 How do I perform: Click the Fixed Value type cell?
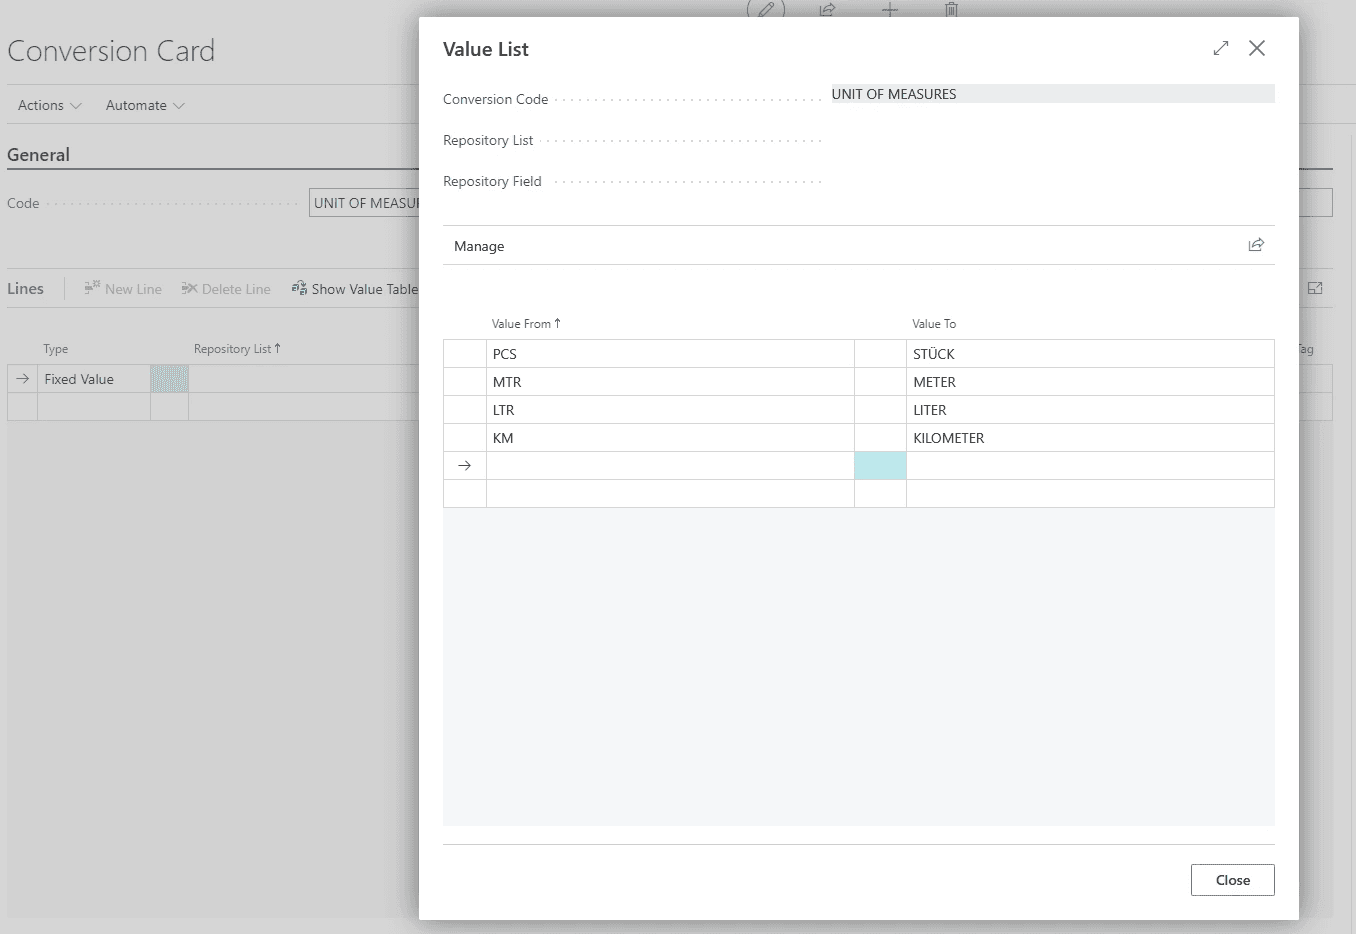pos(94,379)
